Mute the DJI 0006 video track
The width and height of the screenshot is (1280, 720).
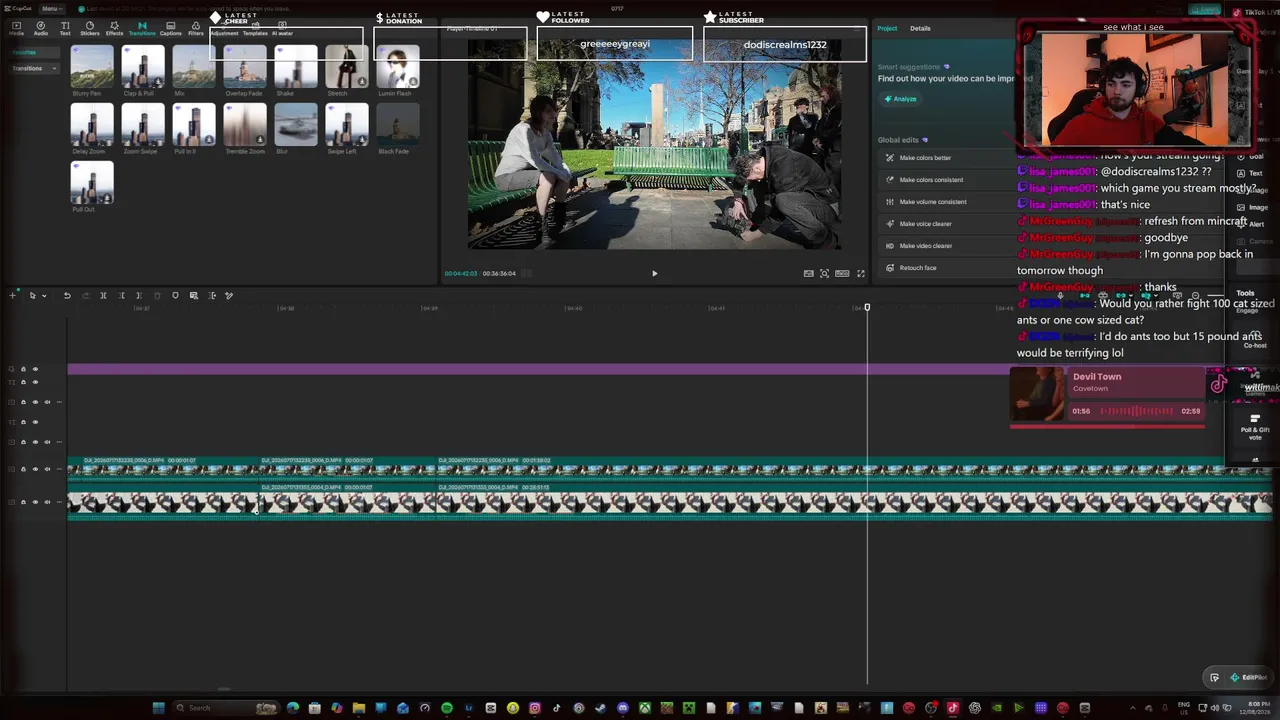point(47,469)
